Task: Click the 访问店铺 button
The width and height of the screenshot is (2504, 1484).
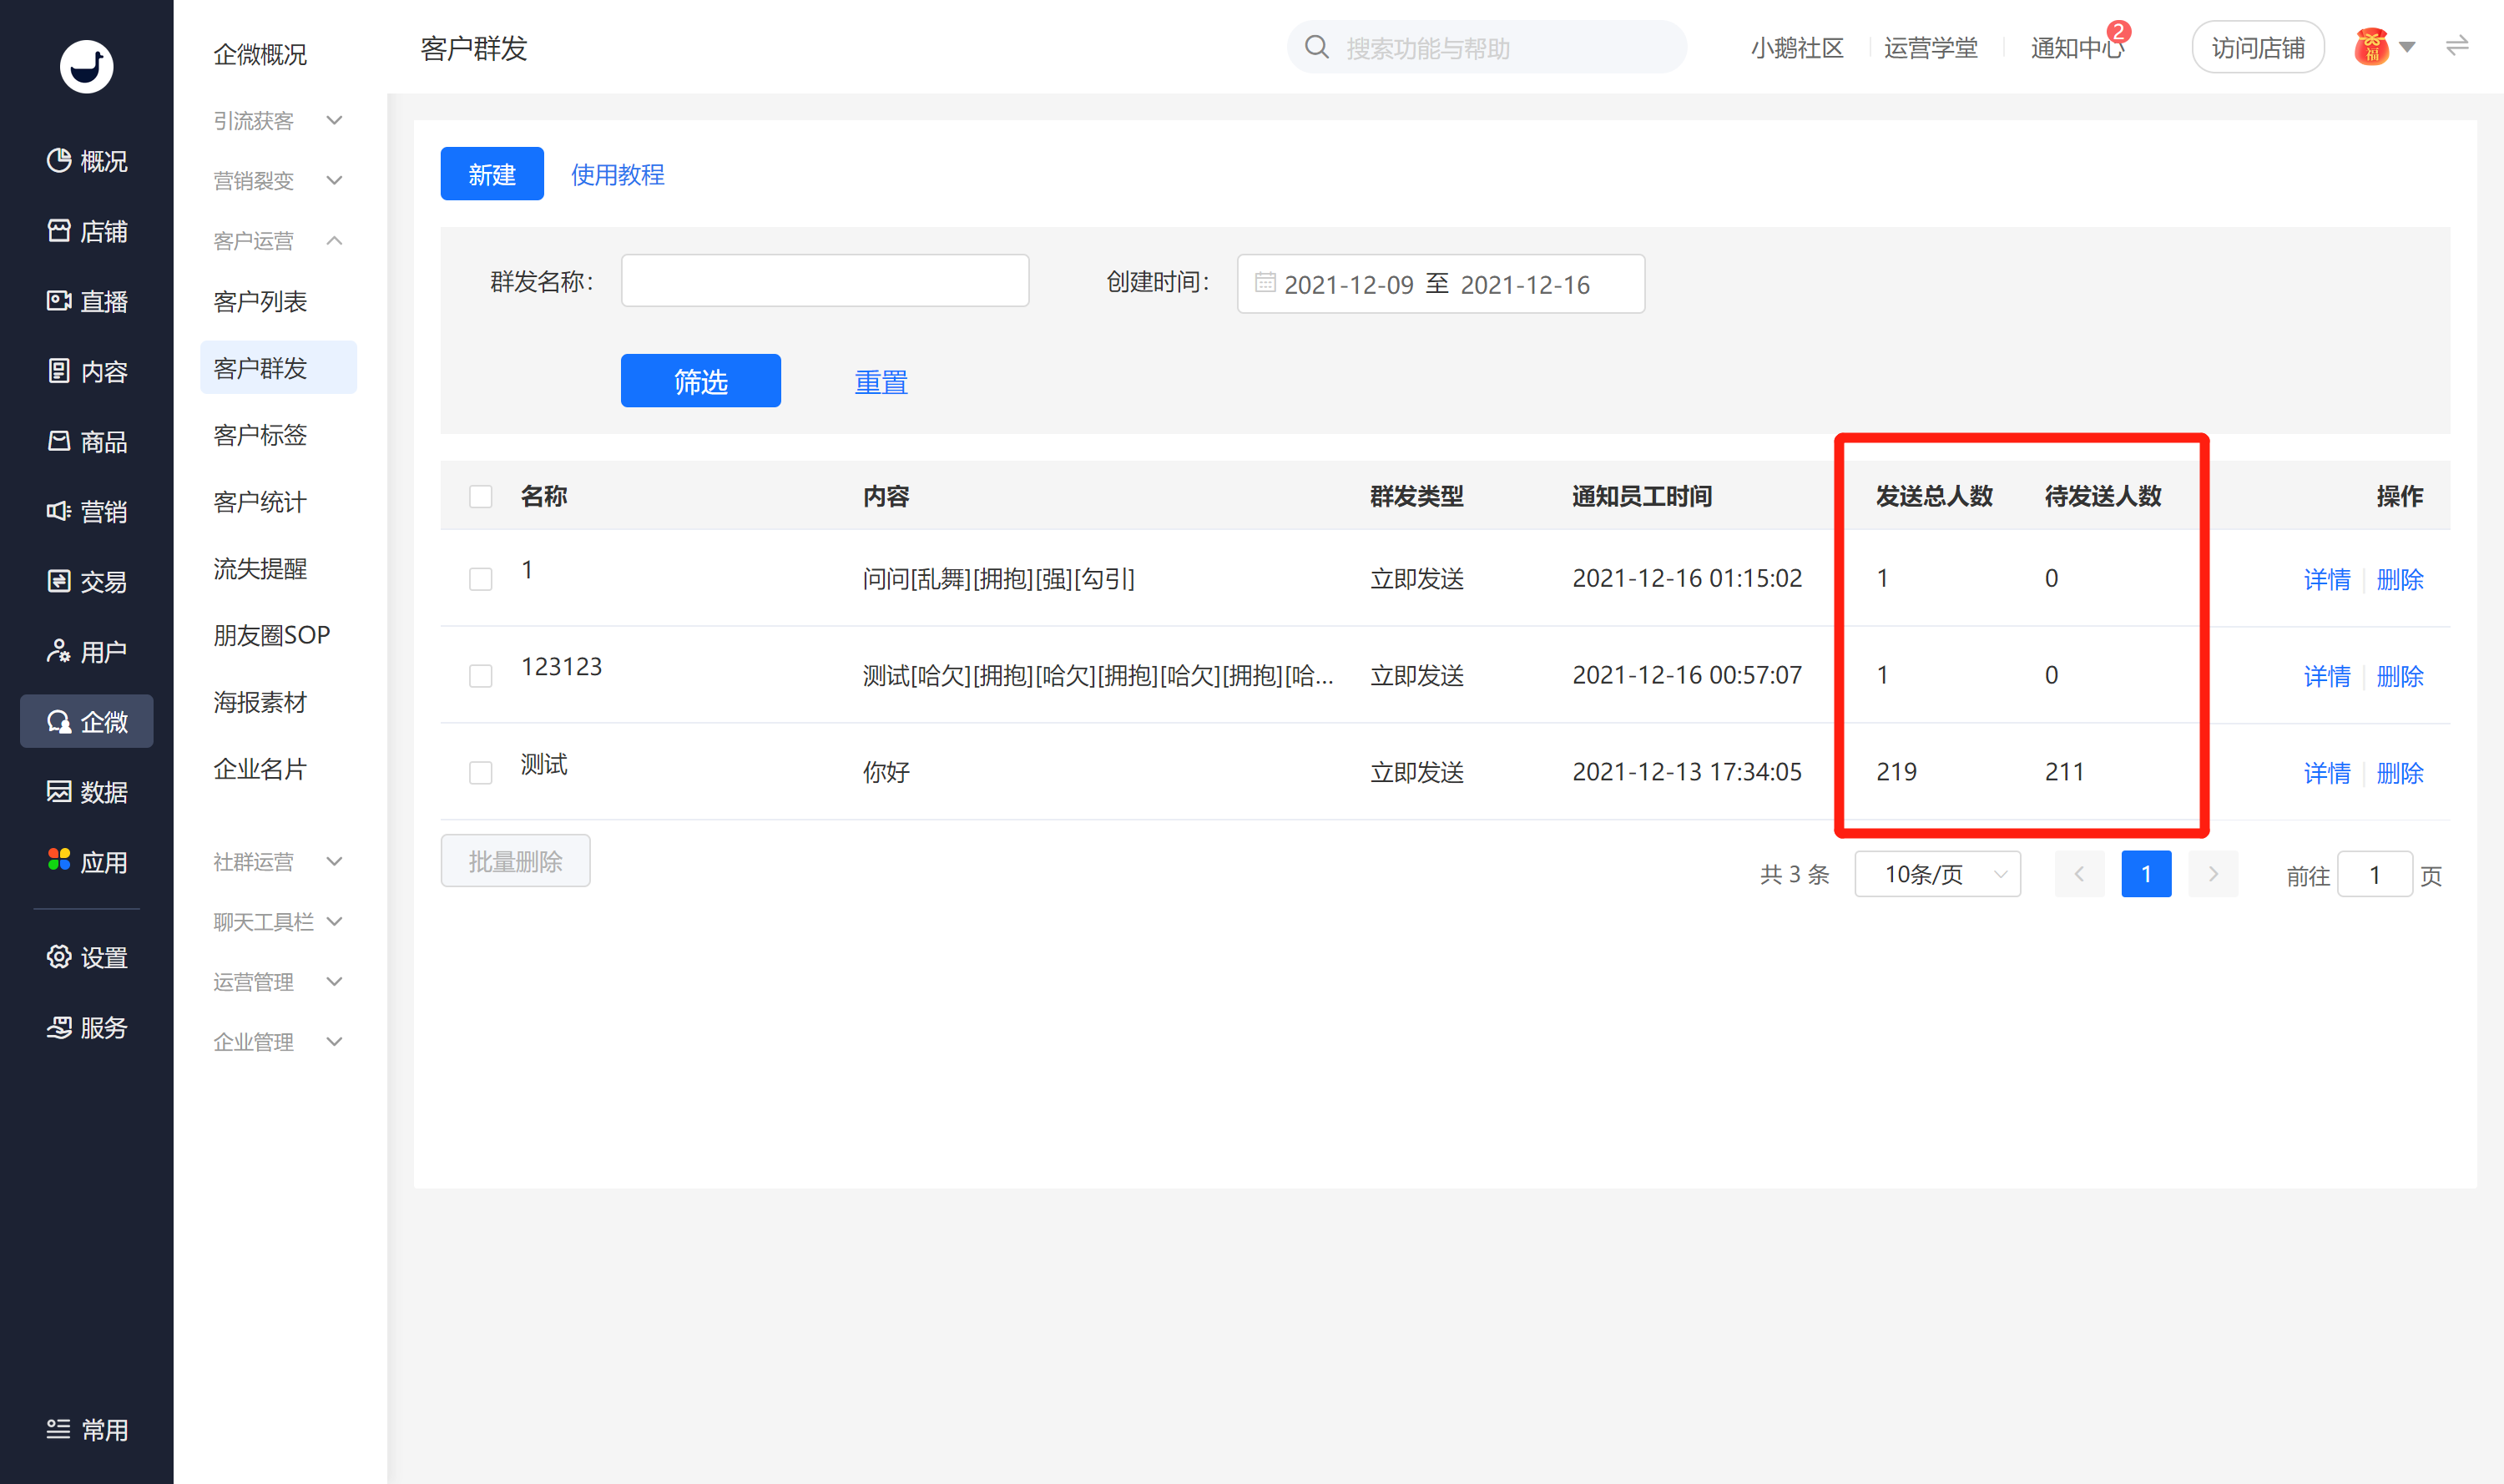Action: click(2257, 47)
